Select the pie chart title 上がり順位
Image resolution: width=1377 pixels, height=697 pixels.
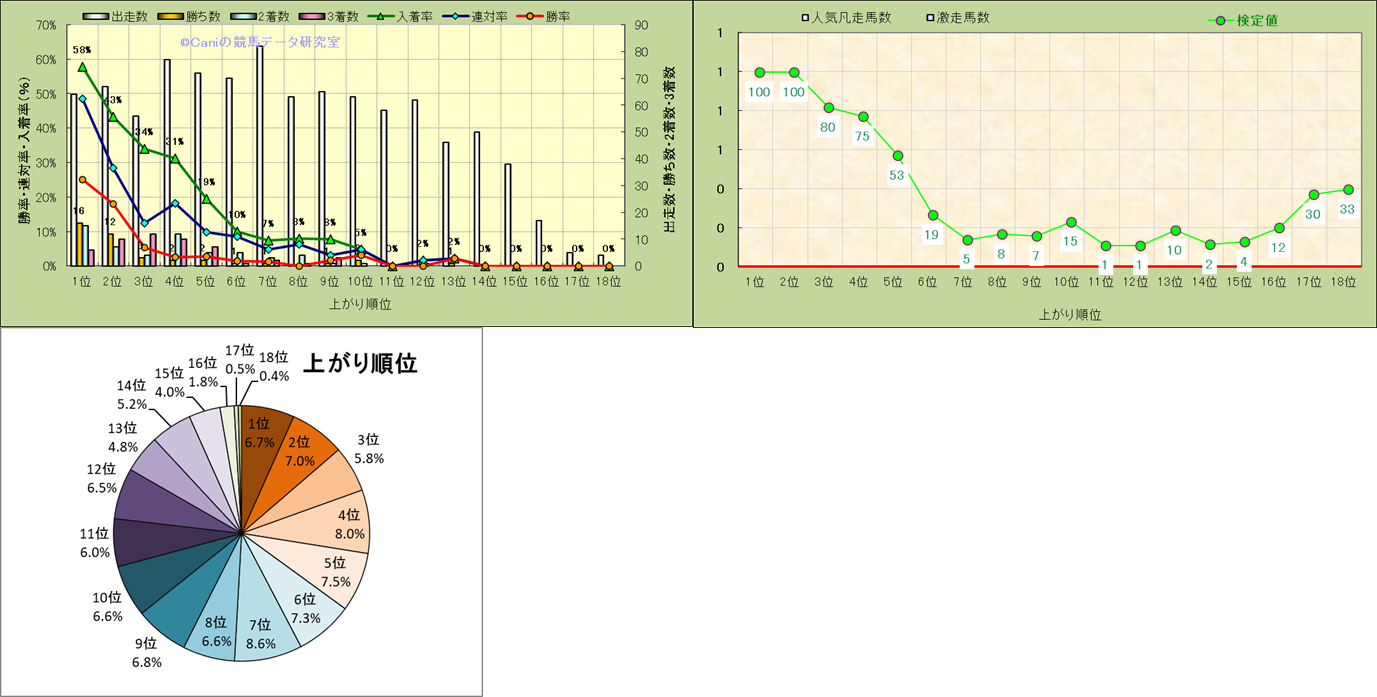(360, 364)
